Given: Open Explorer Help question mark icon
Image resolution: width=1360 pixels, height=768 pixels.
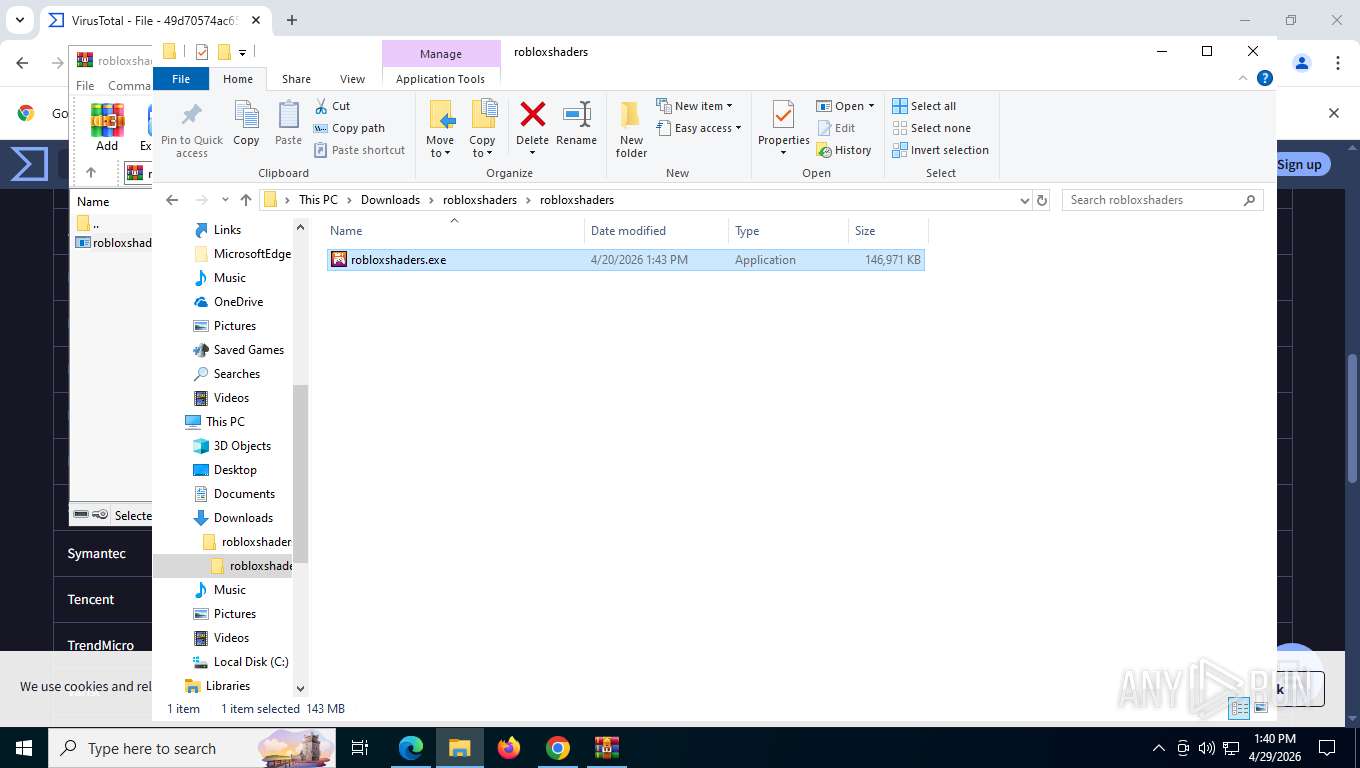Looking at the screenshot, I should tap(1265, 78).
